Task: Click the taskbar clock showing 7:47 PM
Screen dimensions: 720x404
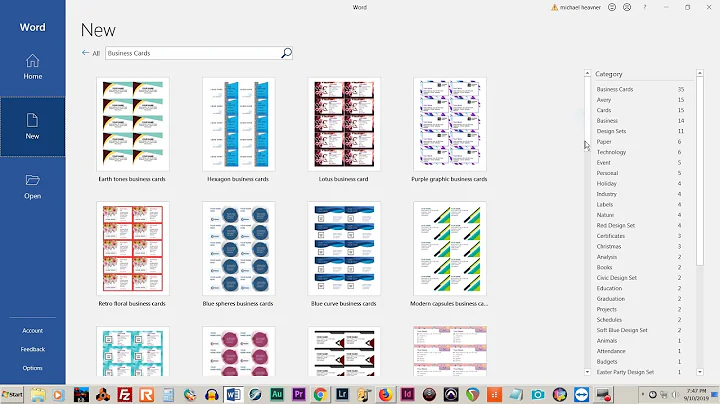Action: tap(697, 394)
